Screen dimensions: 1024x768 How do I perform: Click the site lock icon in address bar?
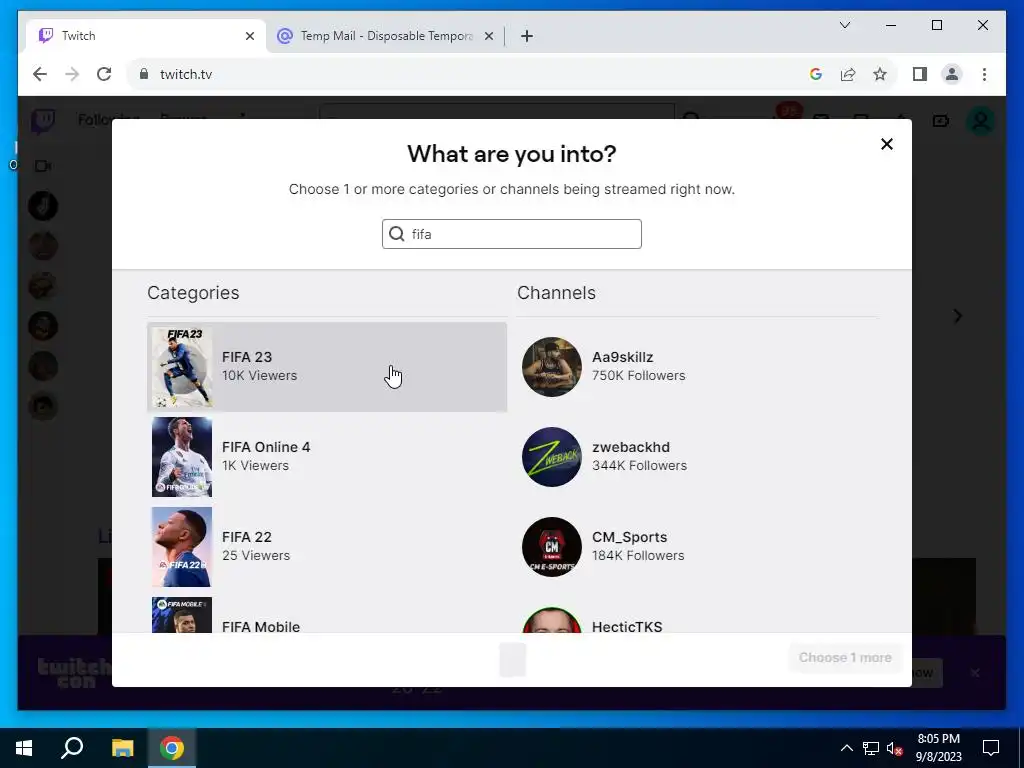click(144, 74)
